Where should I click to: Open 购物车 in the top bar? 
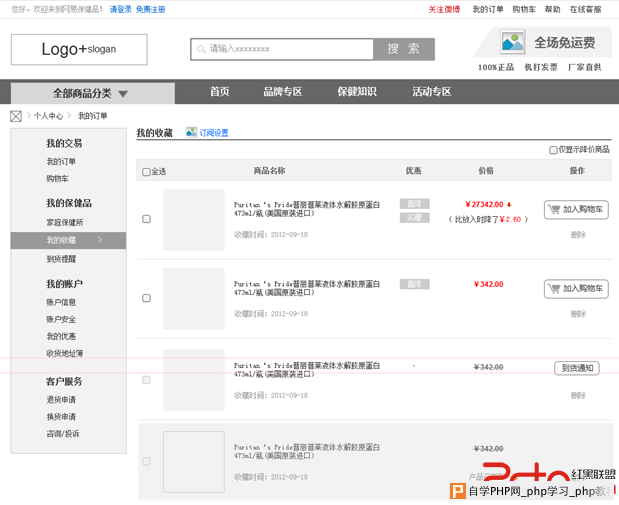(x=524, y=9)
